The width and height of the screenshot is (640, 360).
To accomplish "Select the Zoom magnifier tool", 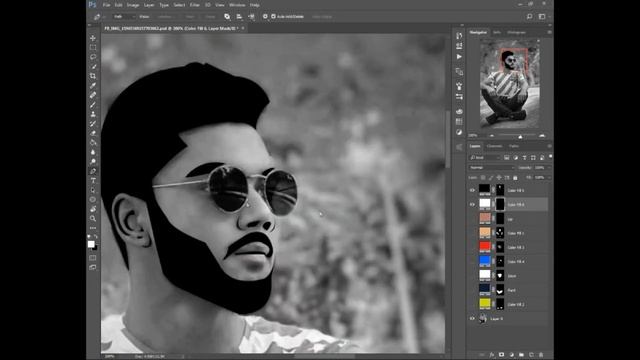I will pyautogui.click(x=93, y=218).
